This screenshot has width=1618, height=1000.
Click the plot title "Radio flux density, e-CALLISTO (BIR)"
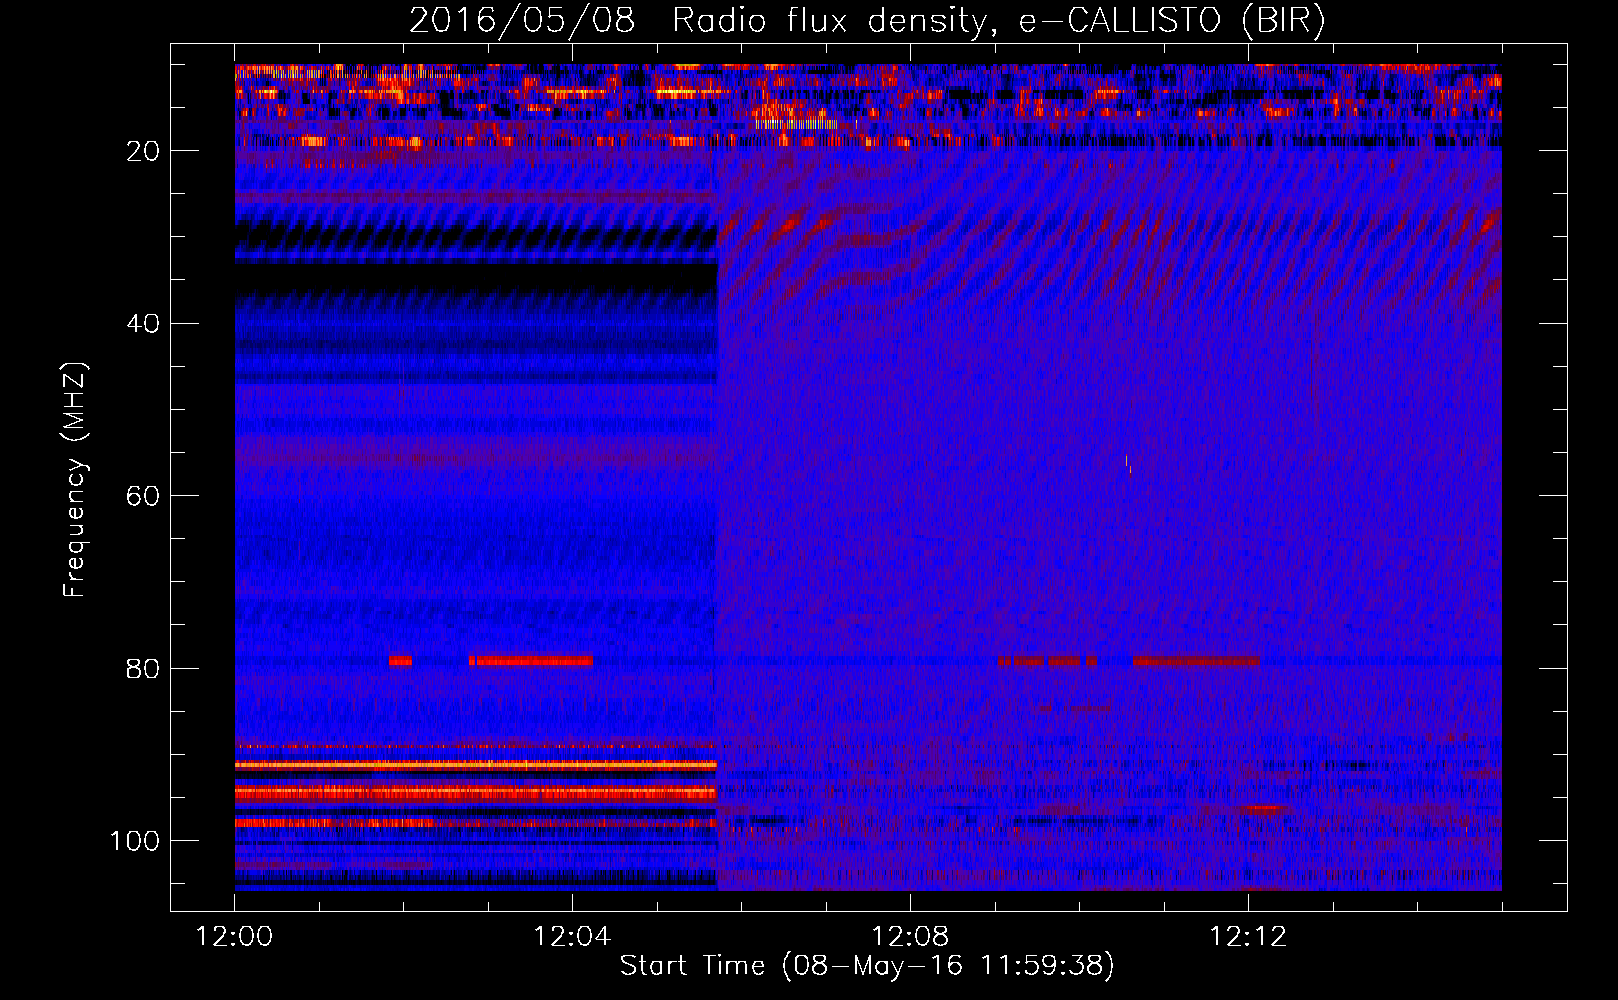[998, 21]
